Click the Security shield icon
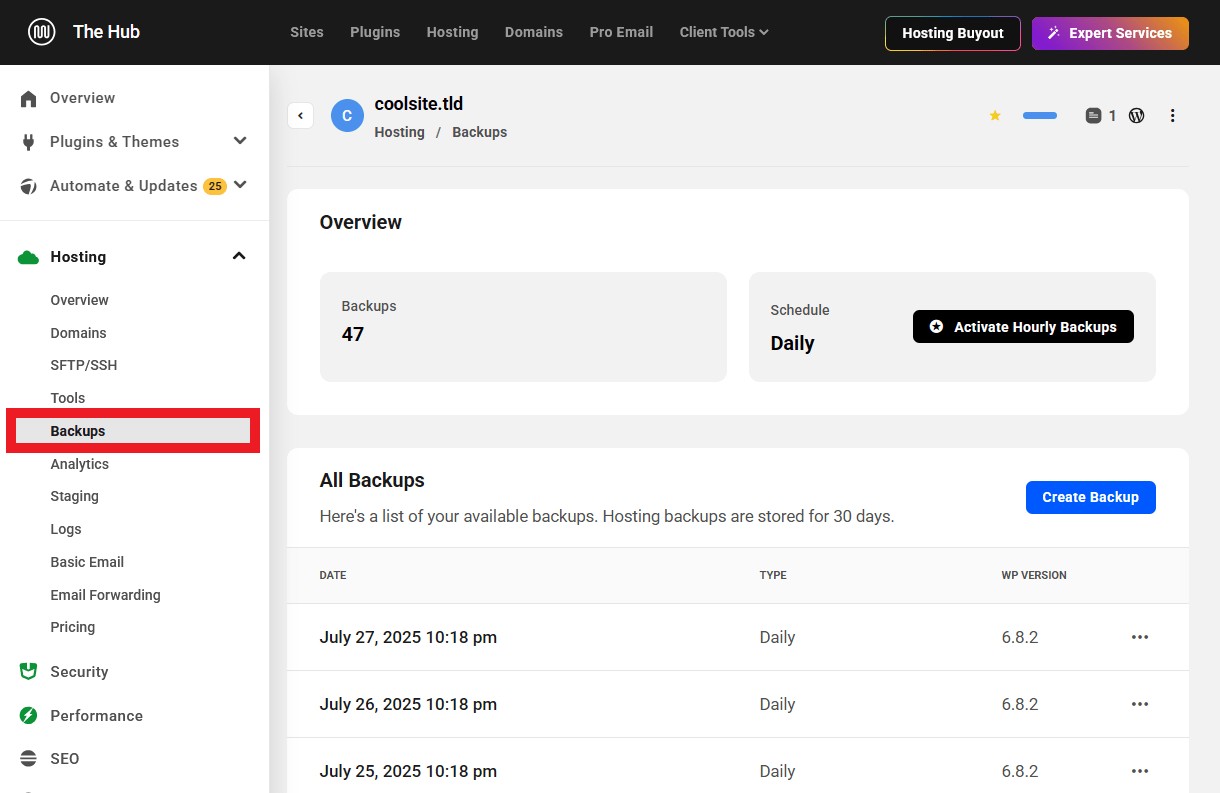 (27, 671)
